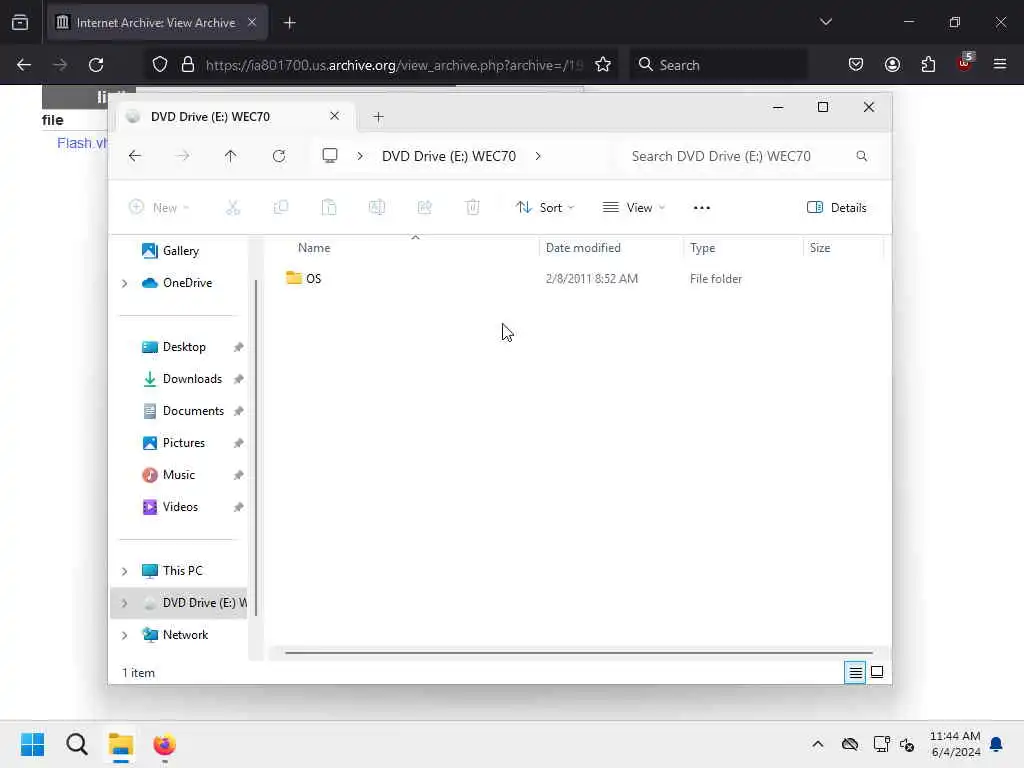Switch to details list view icon in status bar

click(855, 672)
